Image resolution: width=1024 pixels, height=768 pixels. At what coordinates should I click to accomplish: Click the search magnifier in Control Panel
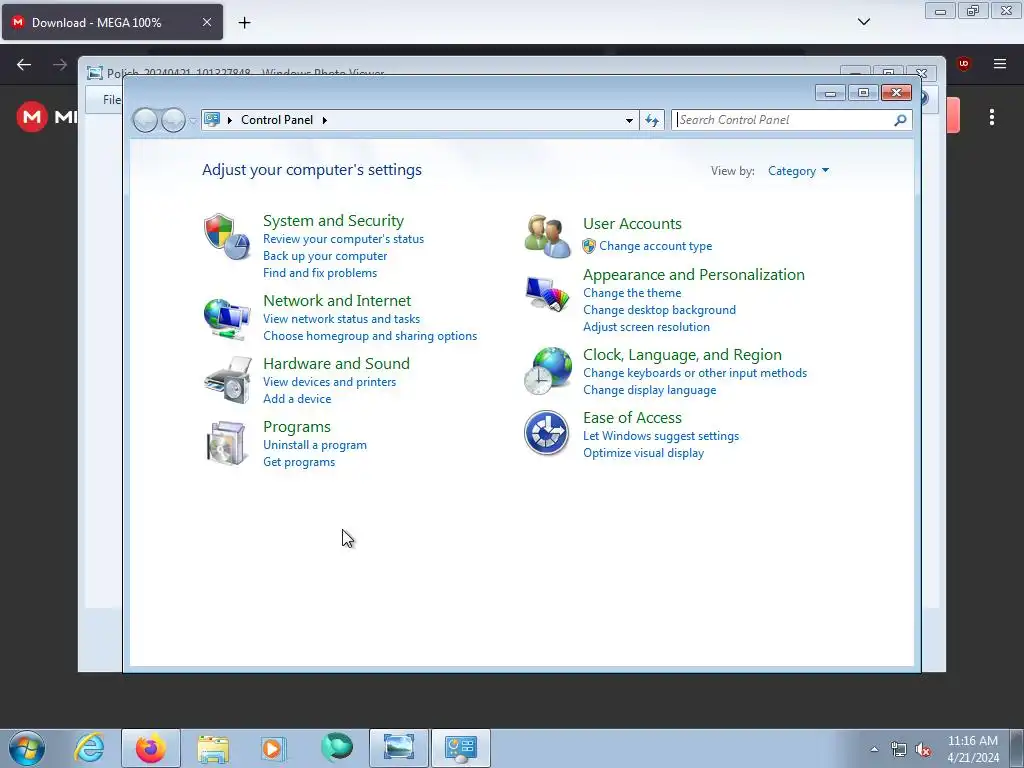tap(900, 120)
